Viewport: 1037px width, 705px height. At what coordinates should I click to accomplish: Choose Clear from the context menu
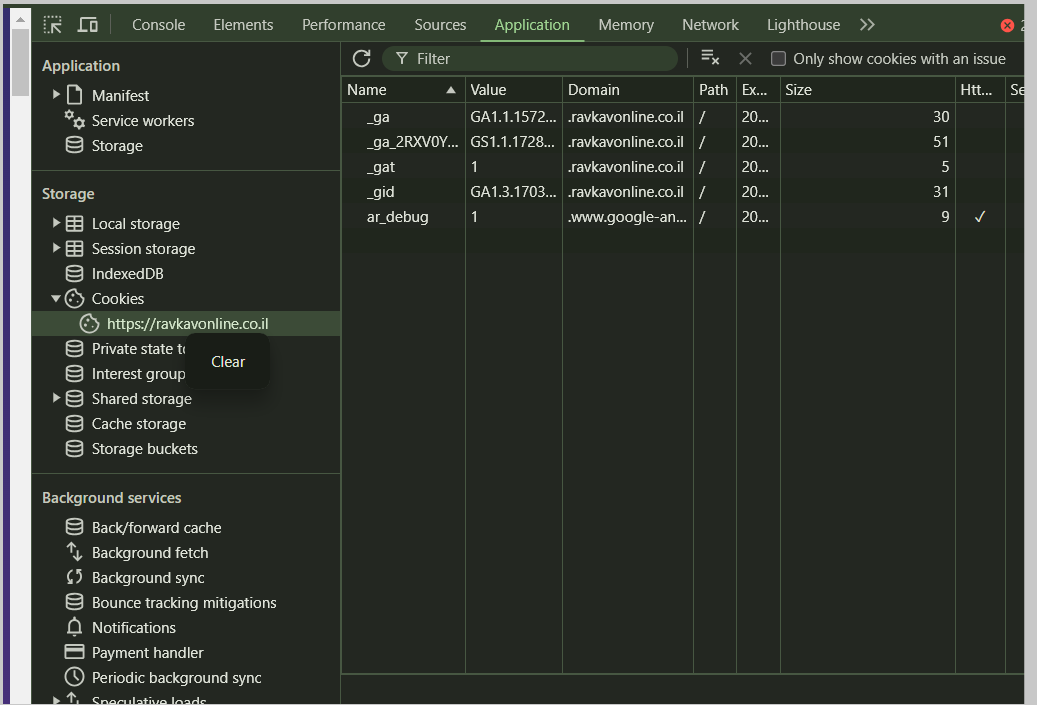228,362
